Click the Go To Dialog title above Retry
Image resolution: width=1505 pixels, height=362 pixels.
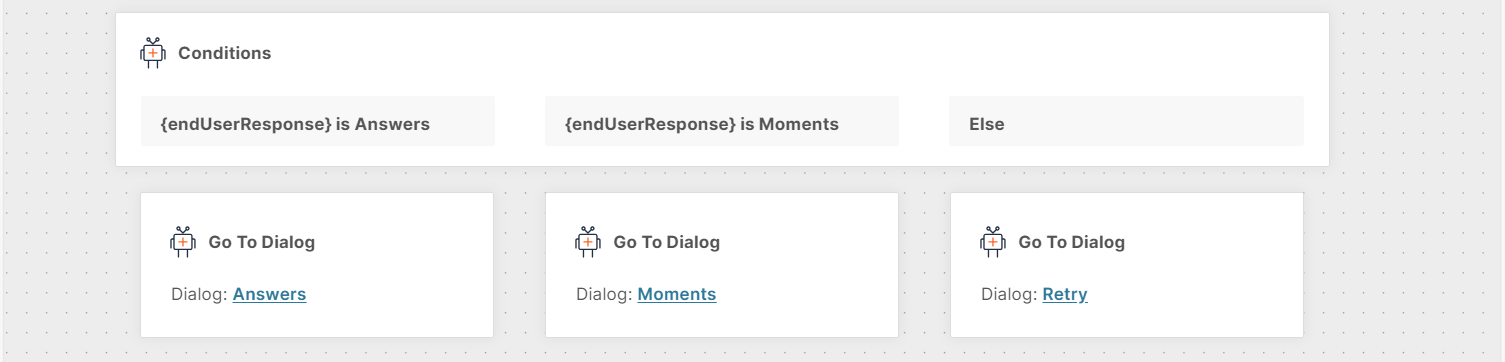click(x=1072, y=242)
